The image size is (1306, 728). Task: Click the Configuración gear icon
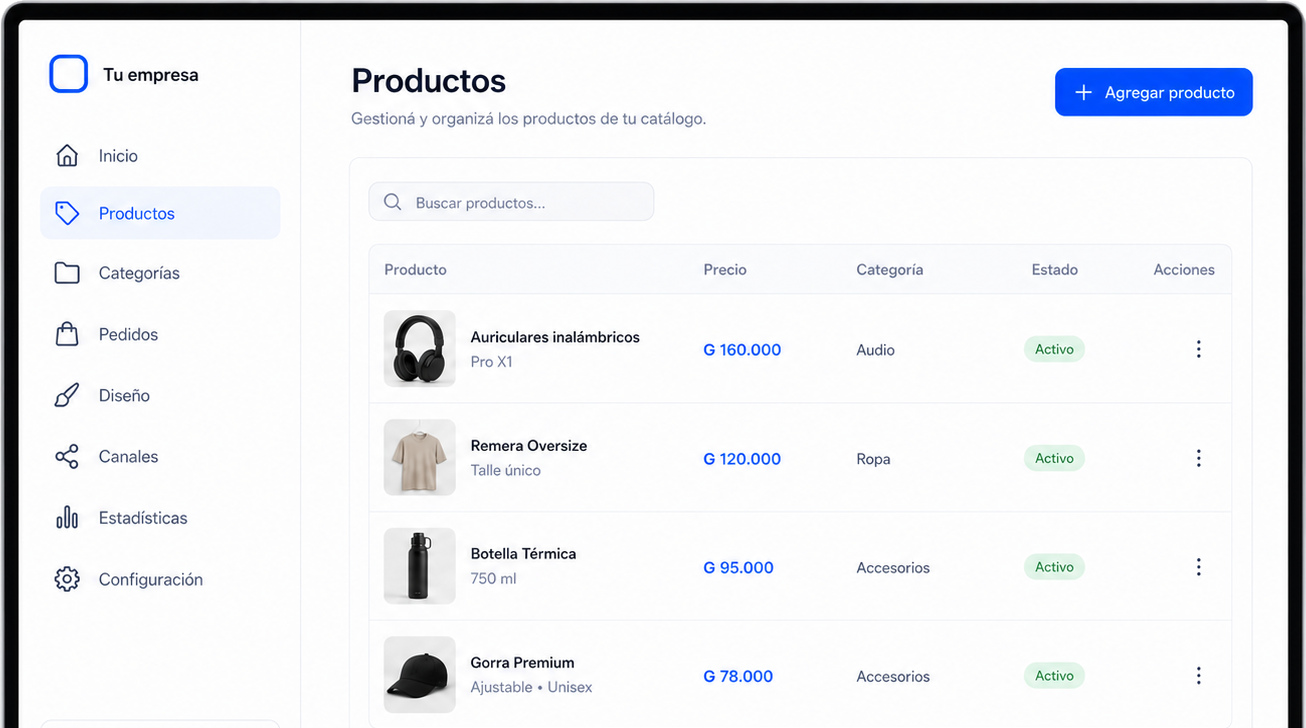67,579
